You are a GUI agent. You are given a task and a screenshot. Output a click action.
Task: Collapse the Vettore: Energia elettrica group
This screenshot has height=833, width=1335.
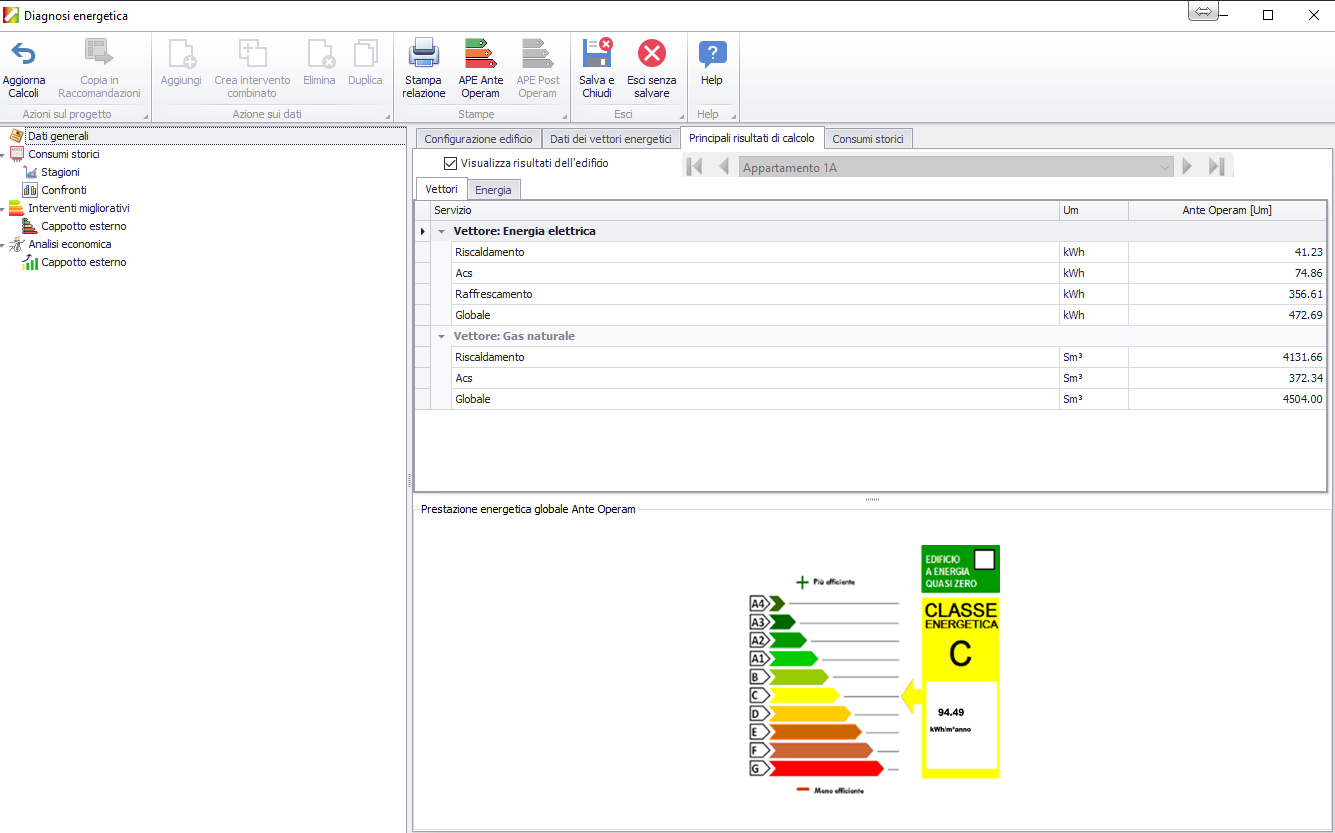click(x=442, y=231)
